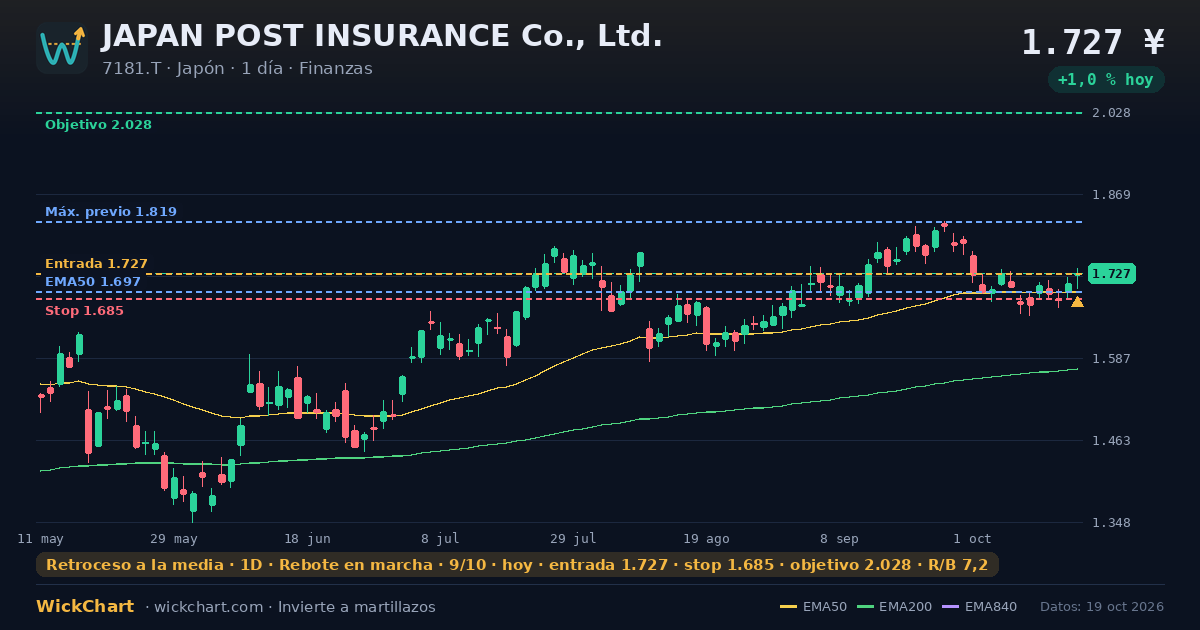The height and width of the screenshot is (630, 1200).
Task: Click the EMA840 legend swatch
Action: coord(950,607)
